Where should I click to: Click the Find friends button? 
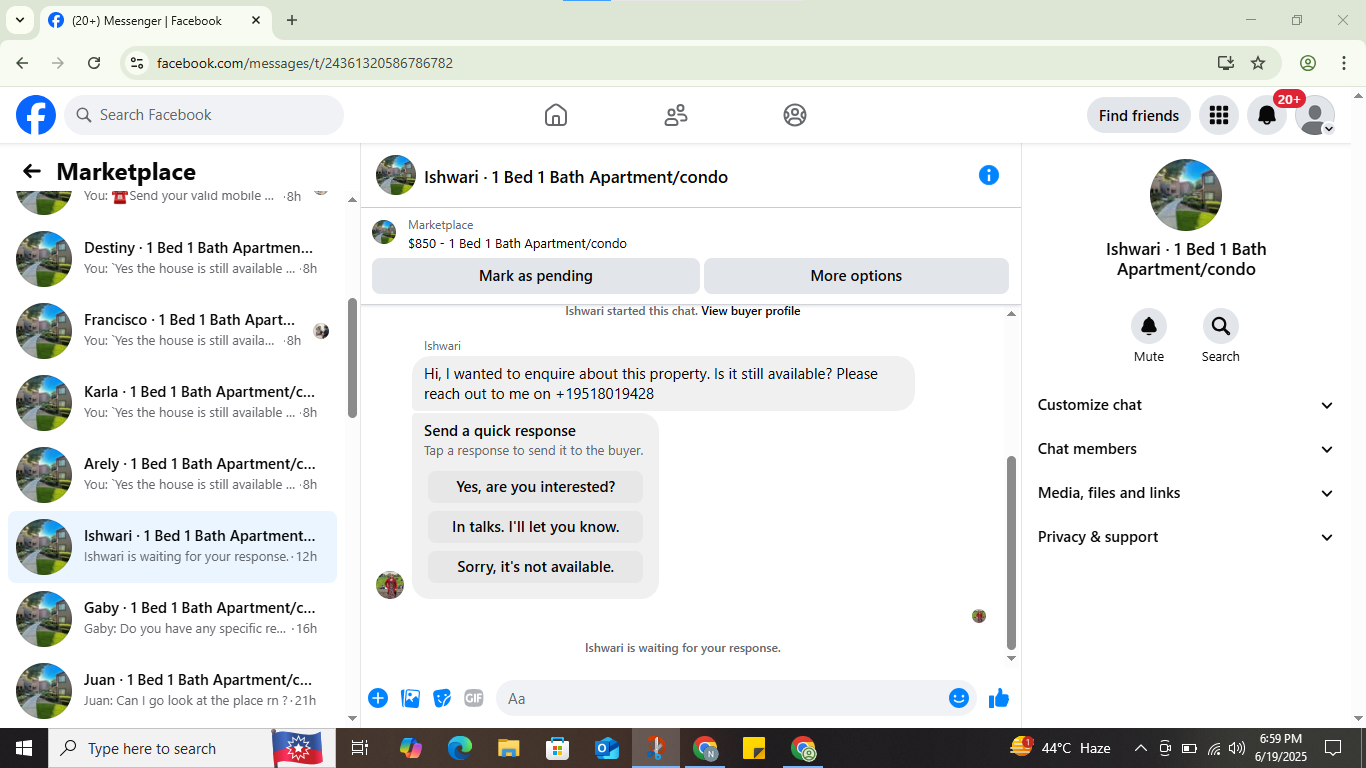(1139, 115)
